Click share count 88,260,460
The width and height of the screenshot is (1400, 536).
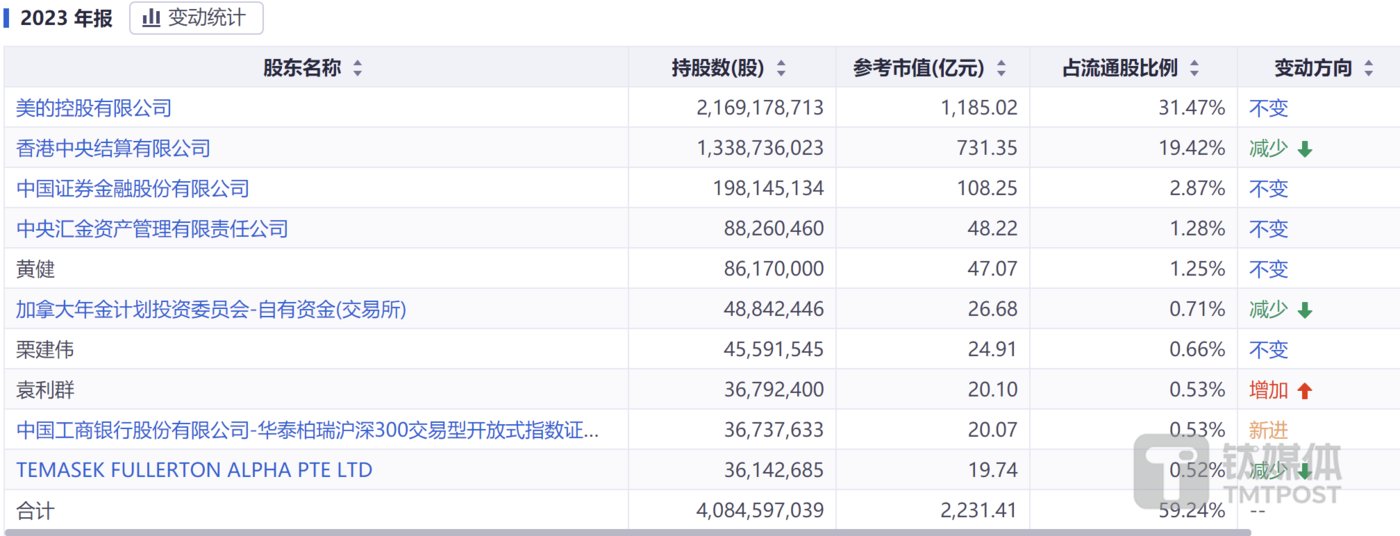[773, 229]
